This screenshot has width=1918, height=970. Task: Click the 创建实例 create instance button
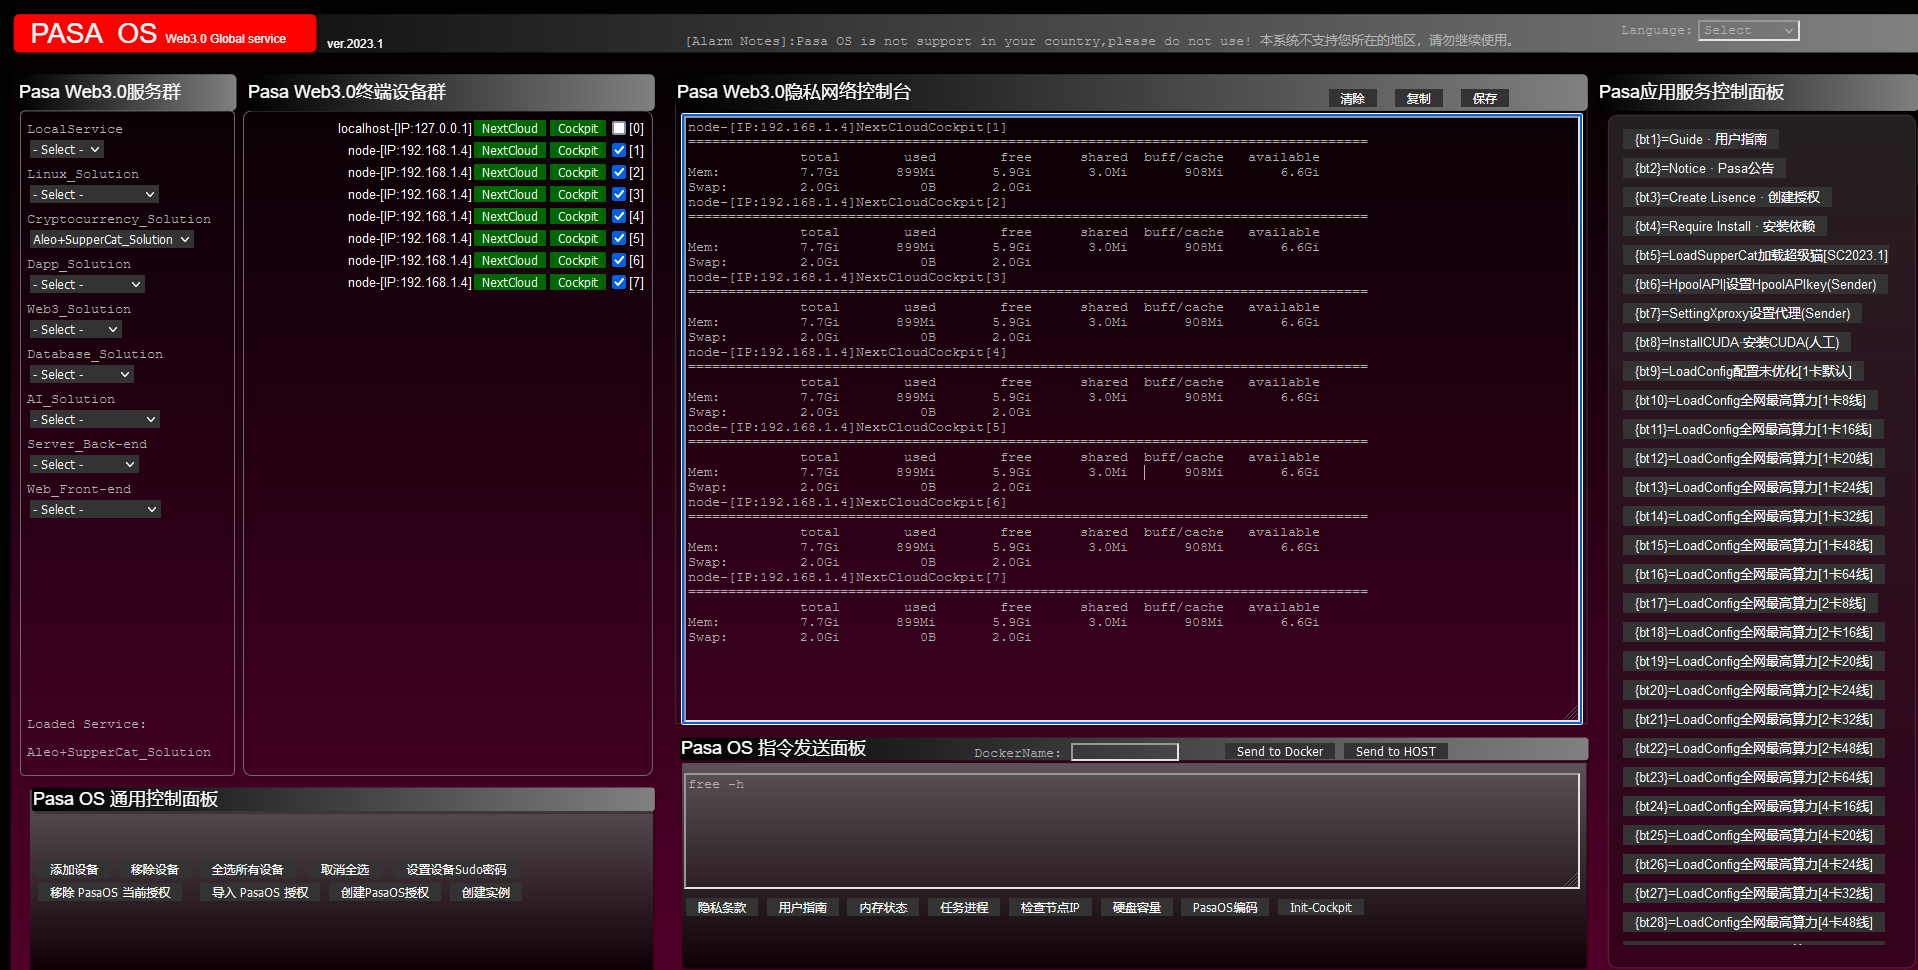pyautogui.click(x=486, y=892)
